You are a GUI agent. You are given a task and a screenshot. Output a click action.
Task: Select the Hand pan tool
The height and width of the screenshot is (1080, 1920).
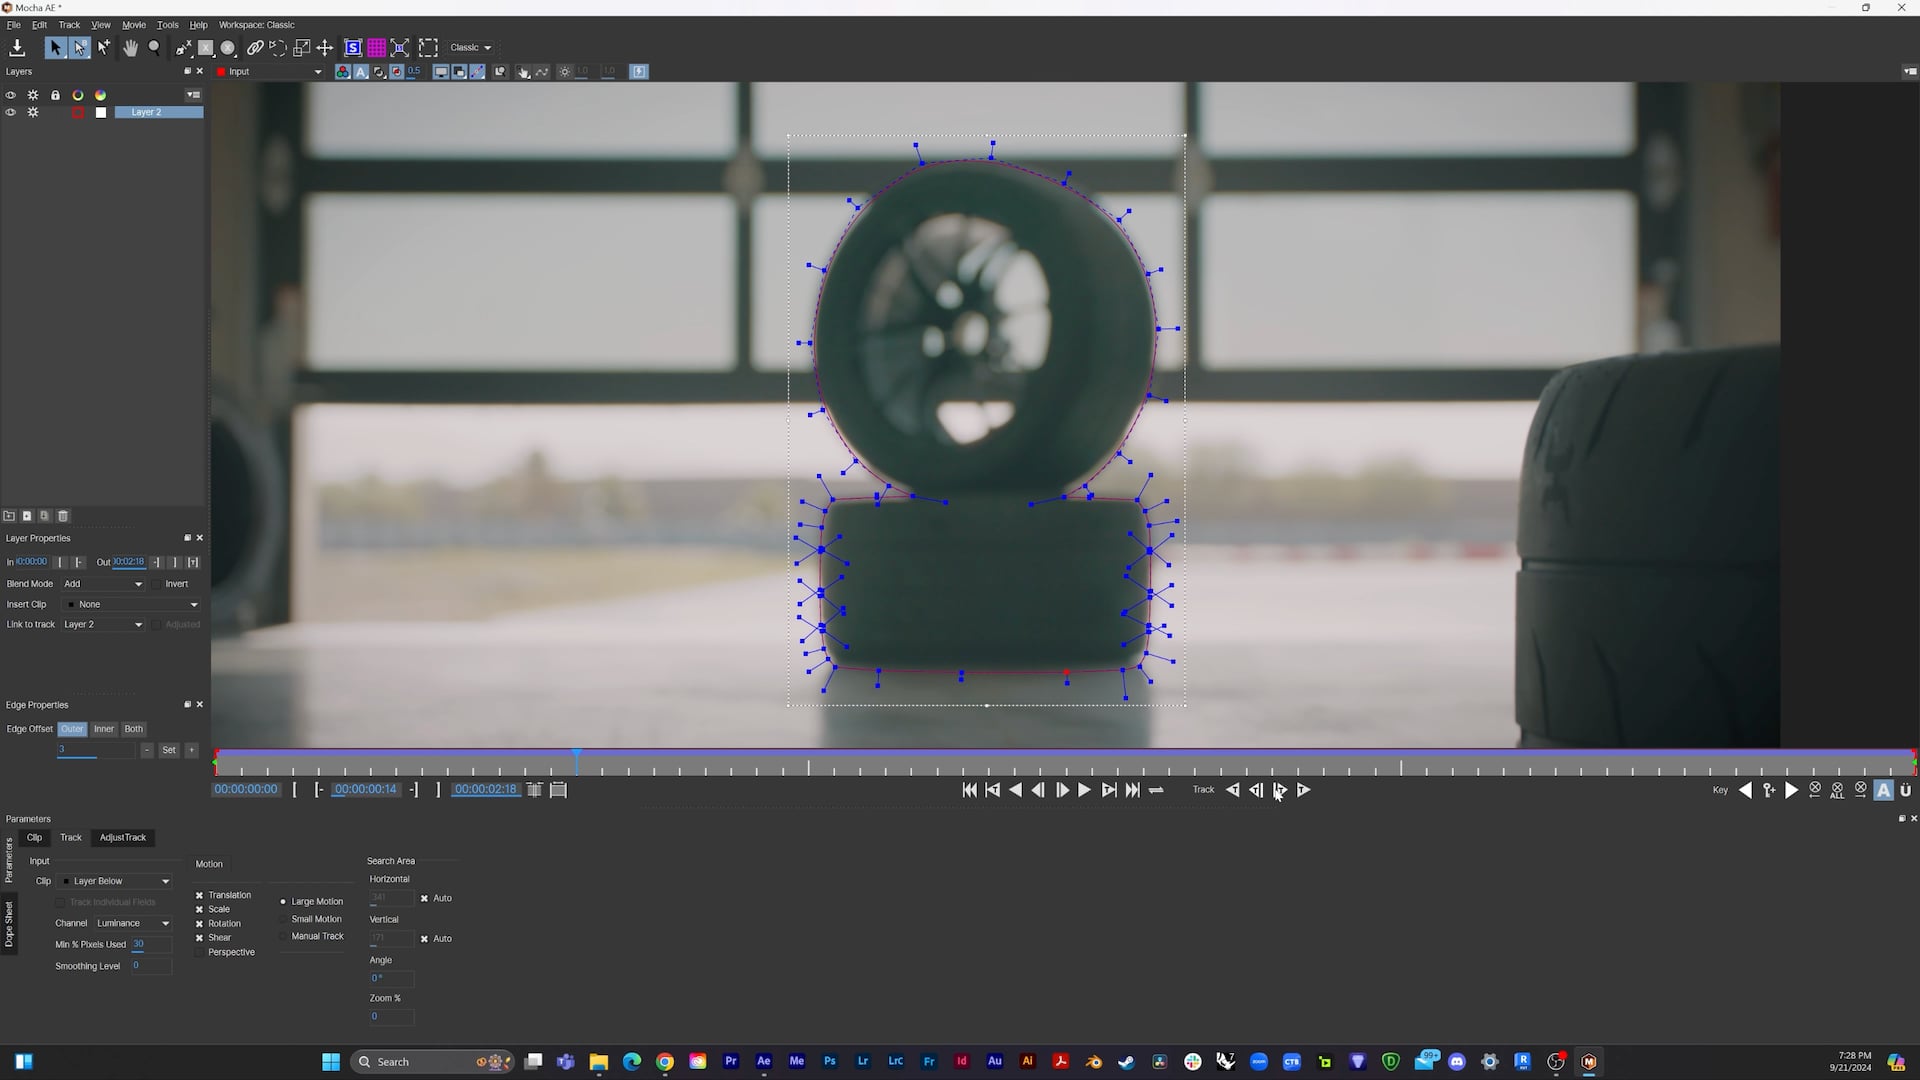130,47
